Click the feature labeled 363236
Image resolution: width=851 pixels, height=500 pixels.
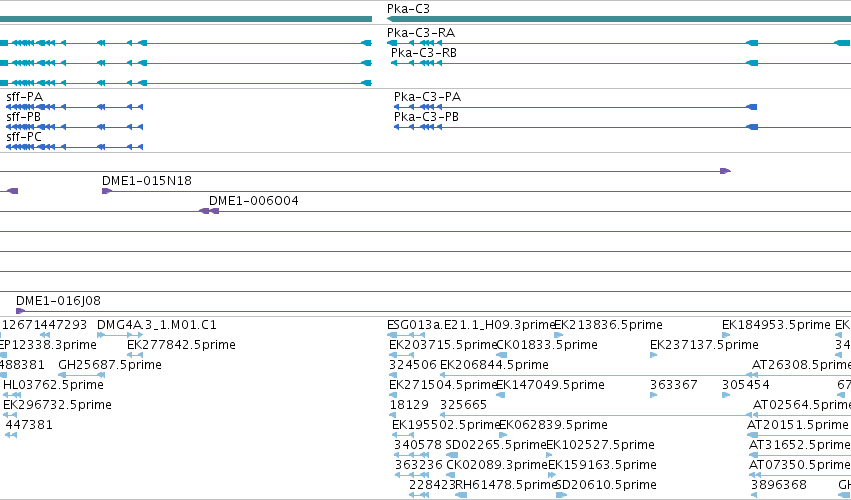point(419,465)
